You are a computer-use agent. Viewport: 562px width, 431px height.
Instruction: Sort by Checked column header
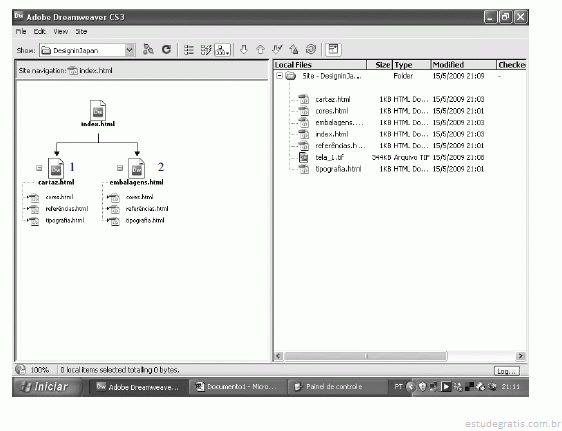click(511, 65)
